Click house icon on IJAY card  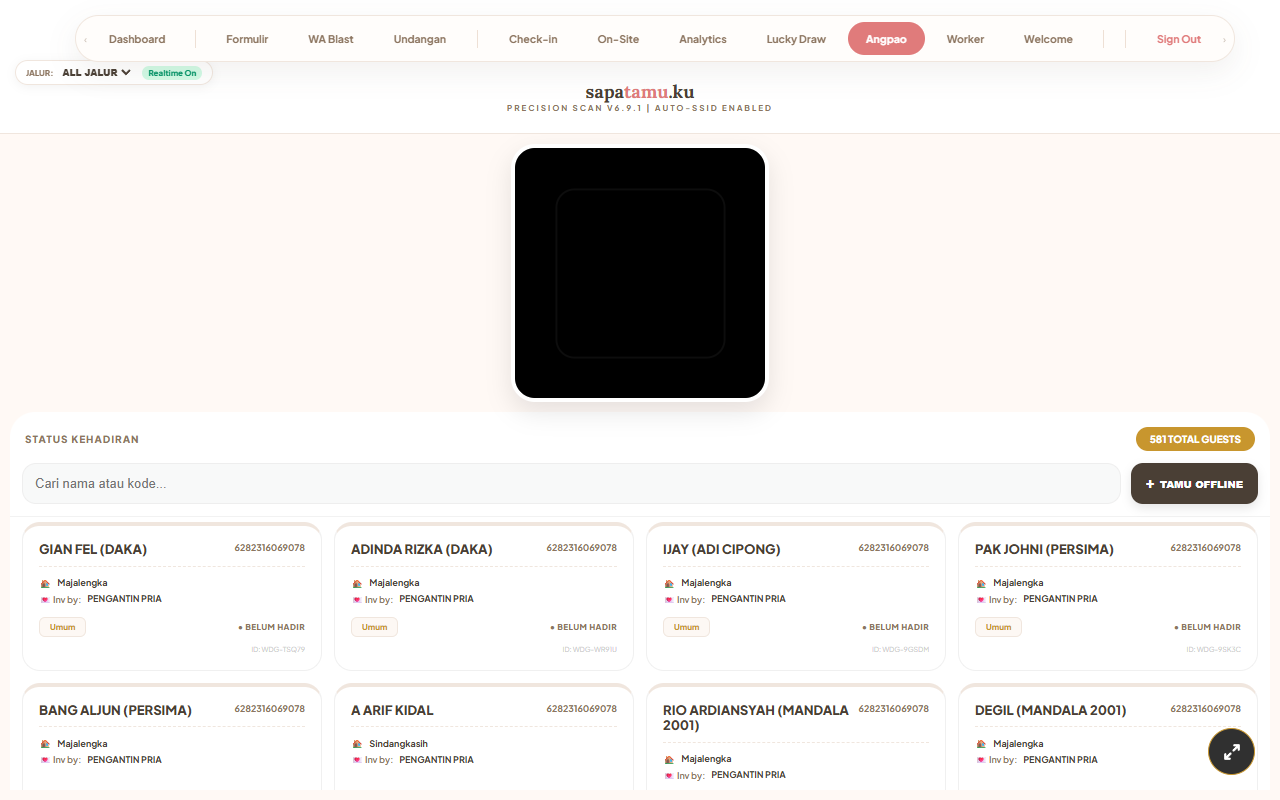[669, 583]
